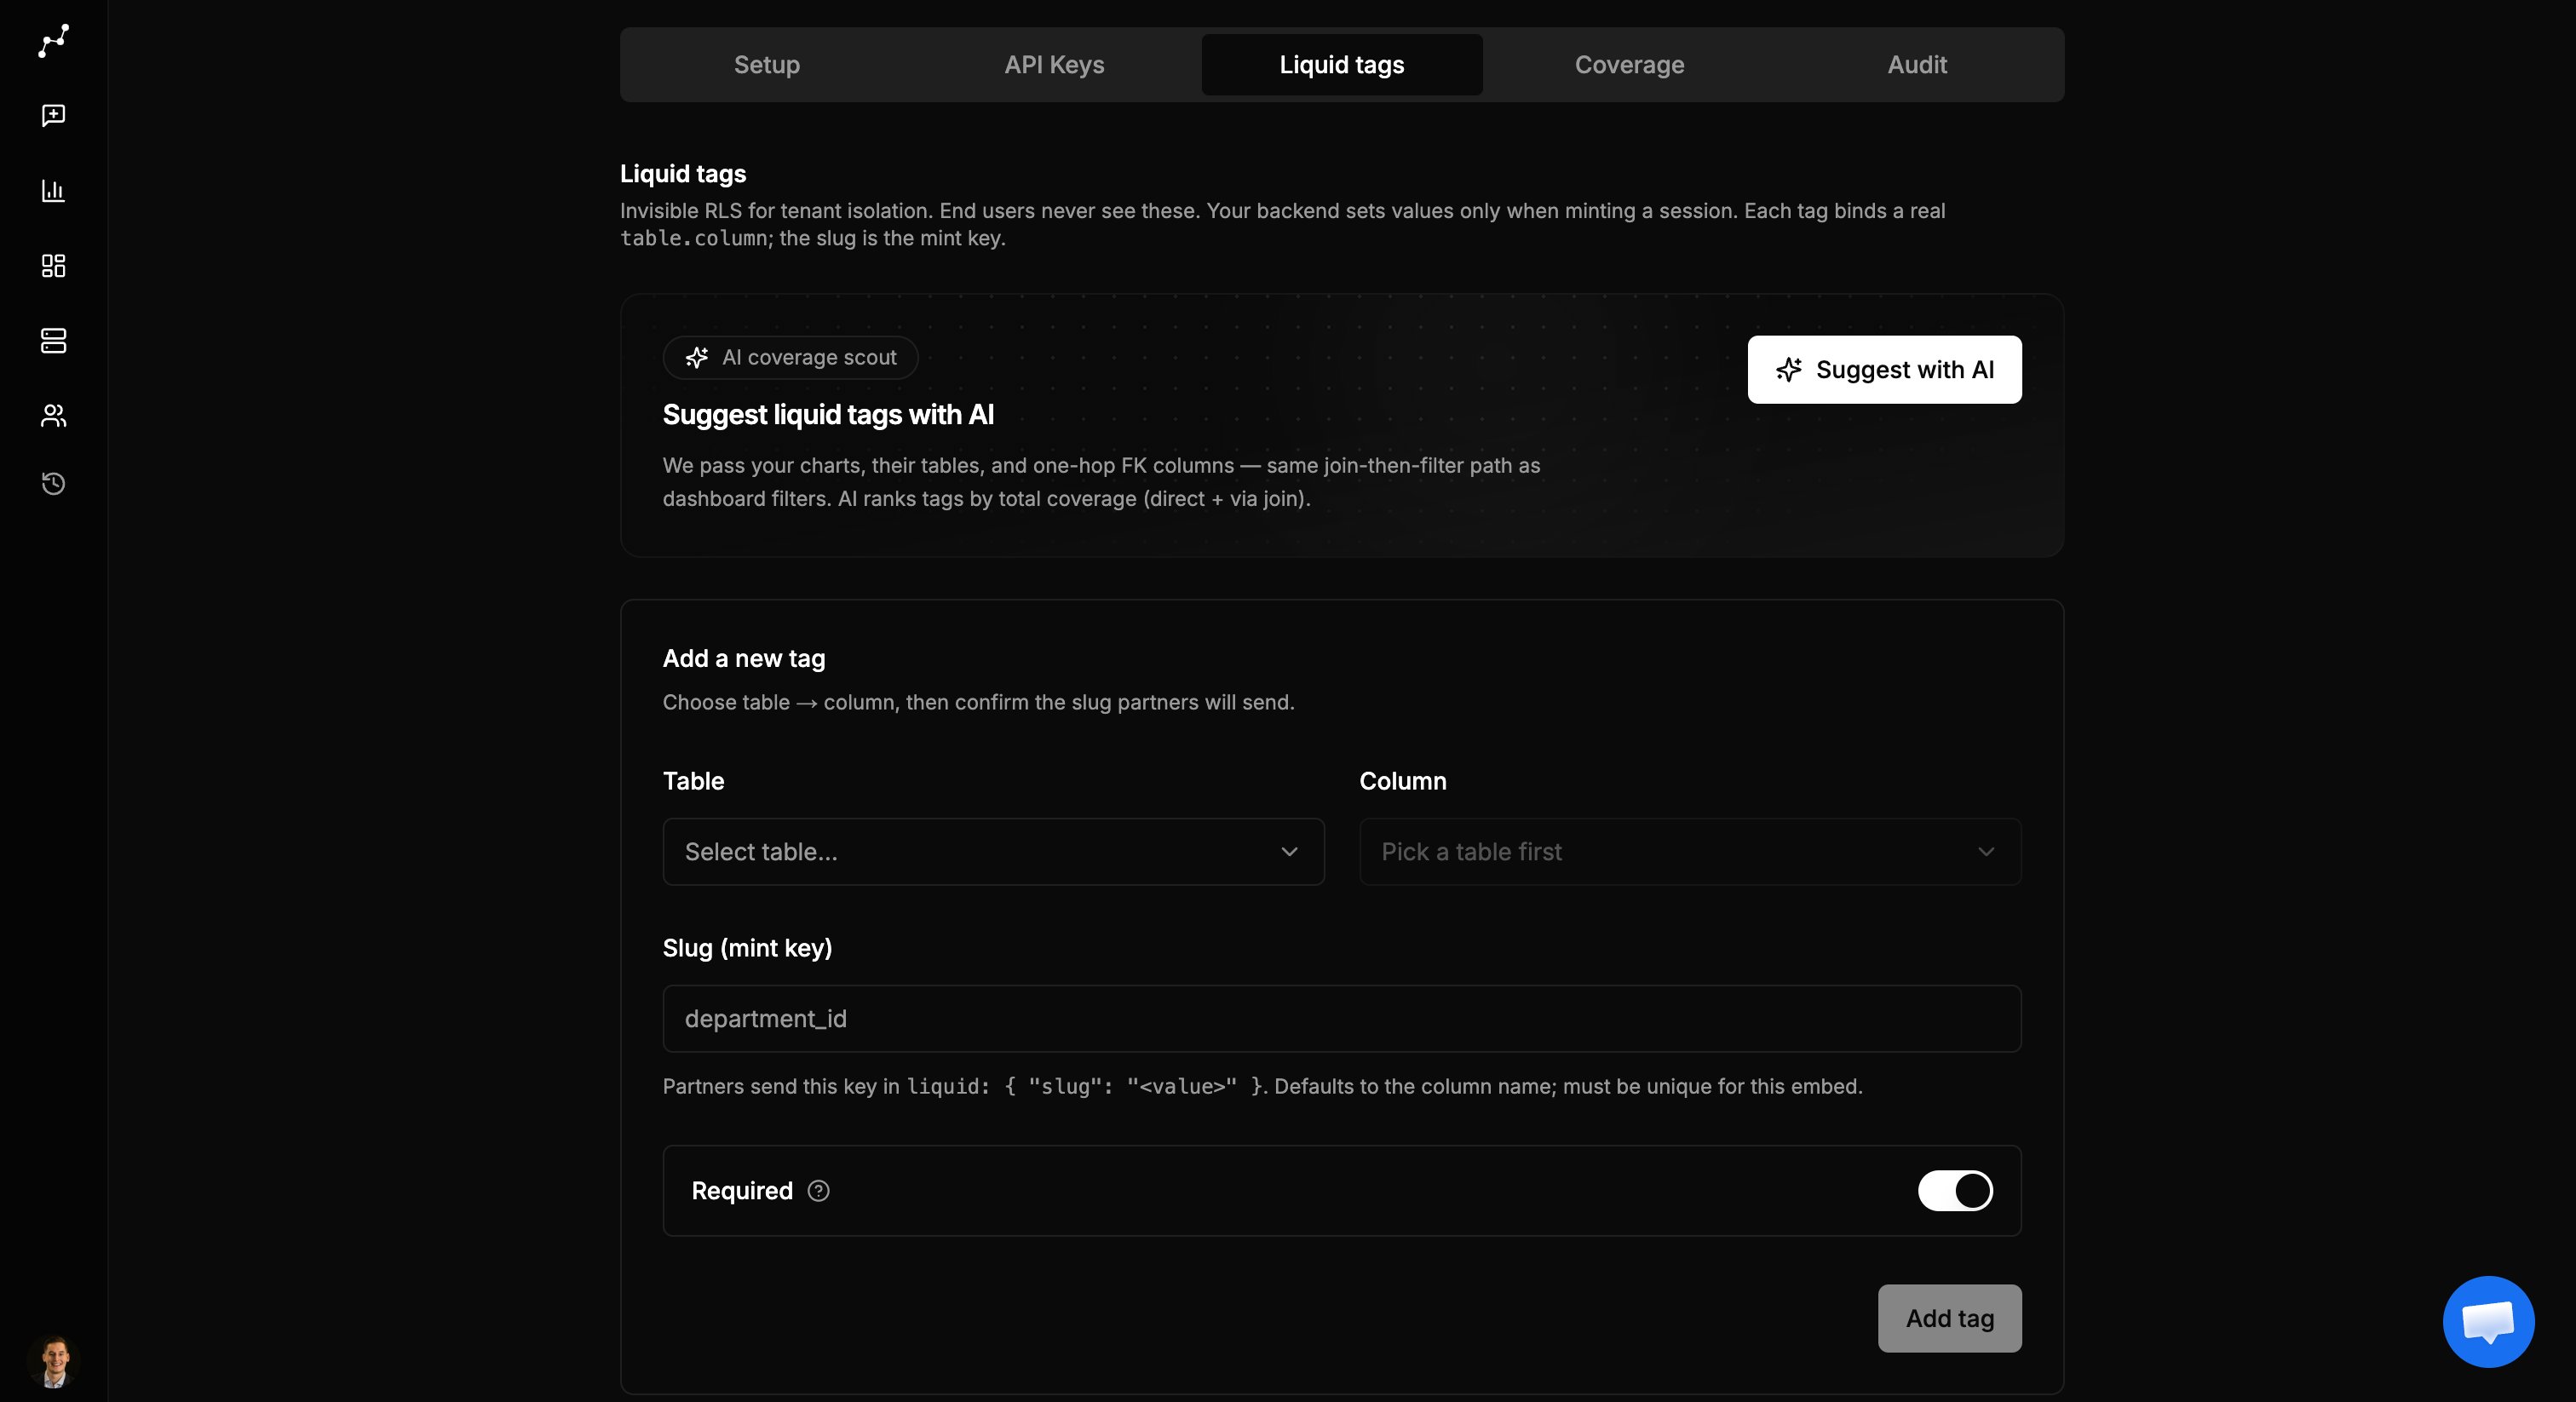Click the Suggest with AI button

point(1884,370)
